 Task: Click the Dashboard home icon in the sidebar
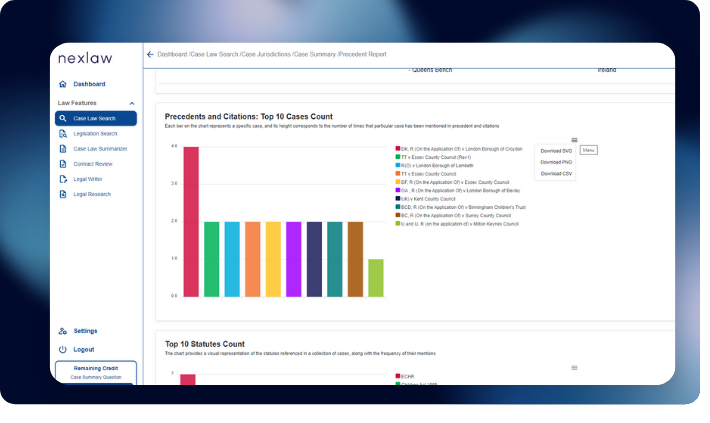(x=63, y=84)
